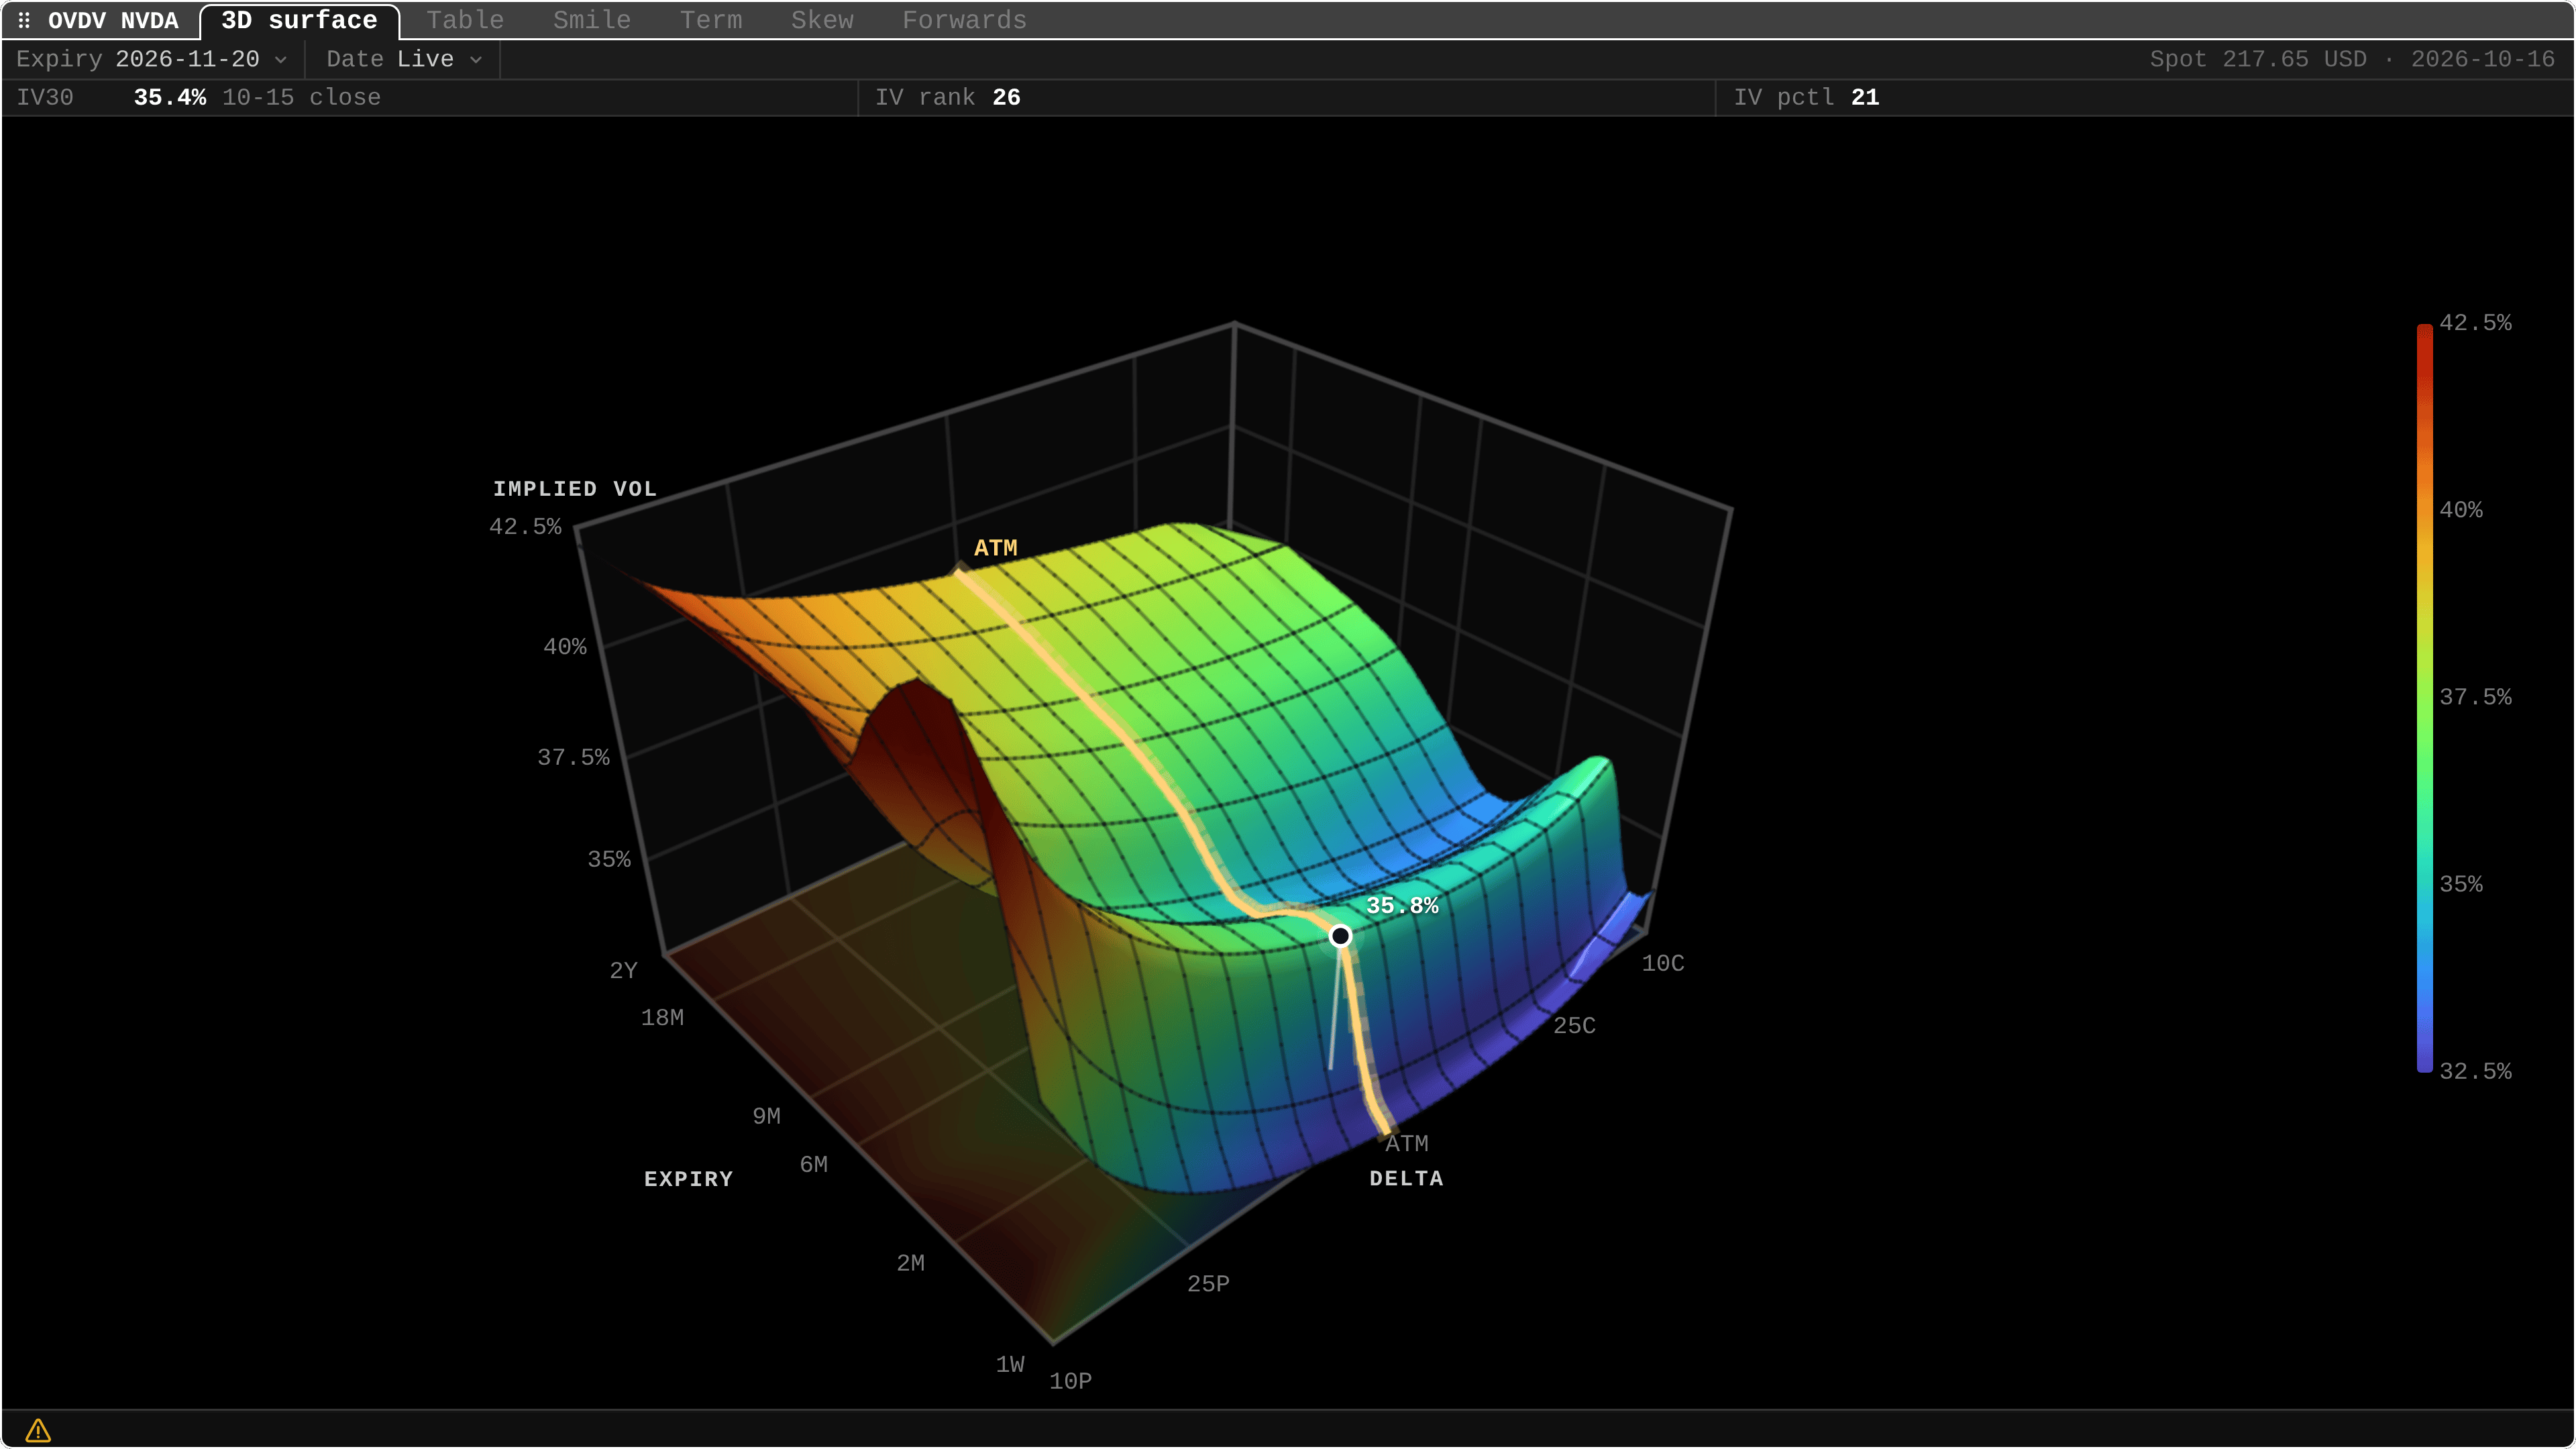Click the 2M expiry axis label
The image size is (2576, 1449).
910,1263
